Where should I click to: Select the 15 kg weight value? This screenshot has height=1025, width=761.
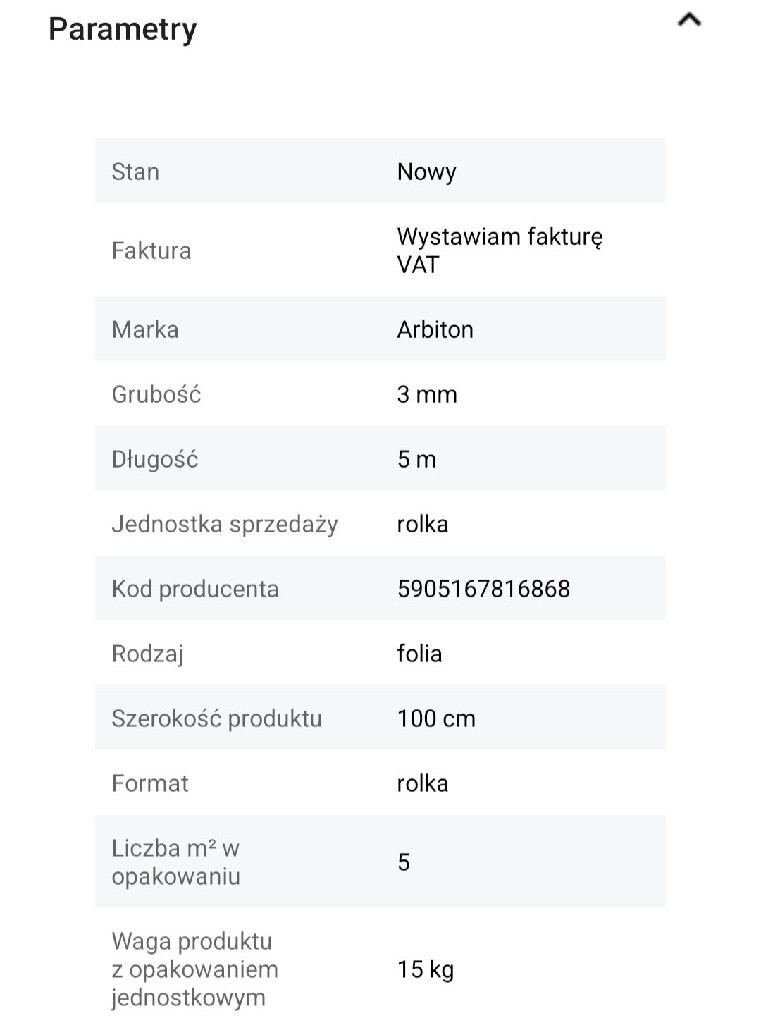(425, 970)
